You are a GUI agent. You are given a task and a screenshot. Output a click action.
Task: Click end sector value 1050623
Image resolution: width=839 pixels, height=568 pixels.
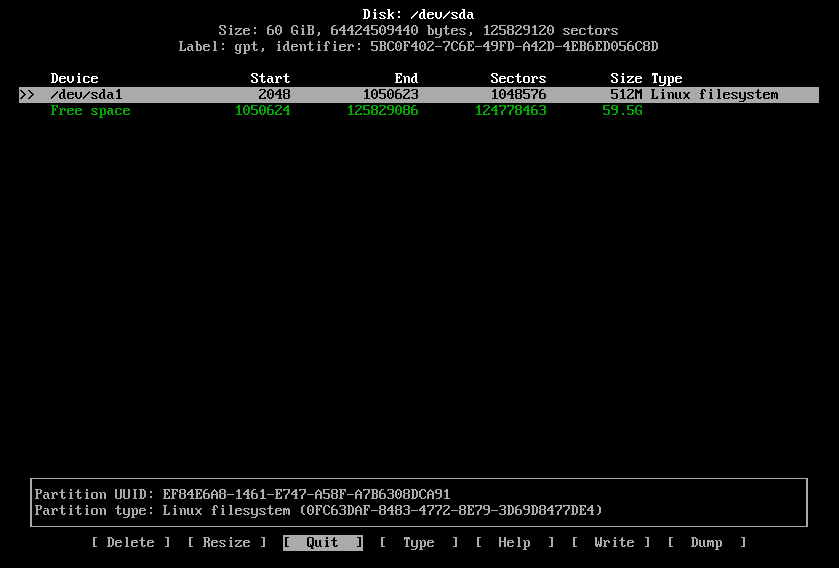pyautogui.click(x=391, y=95)
